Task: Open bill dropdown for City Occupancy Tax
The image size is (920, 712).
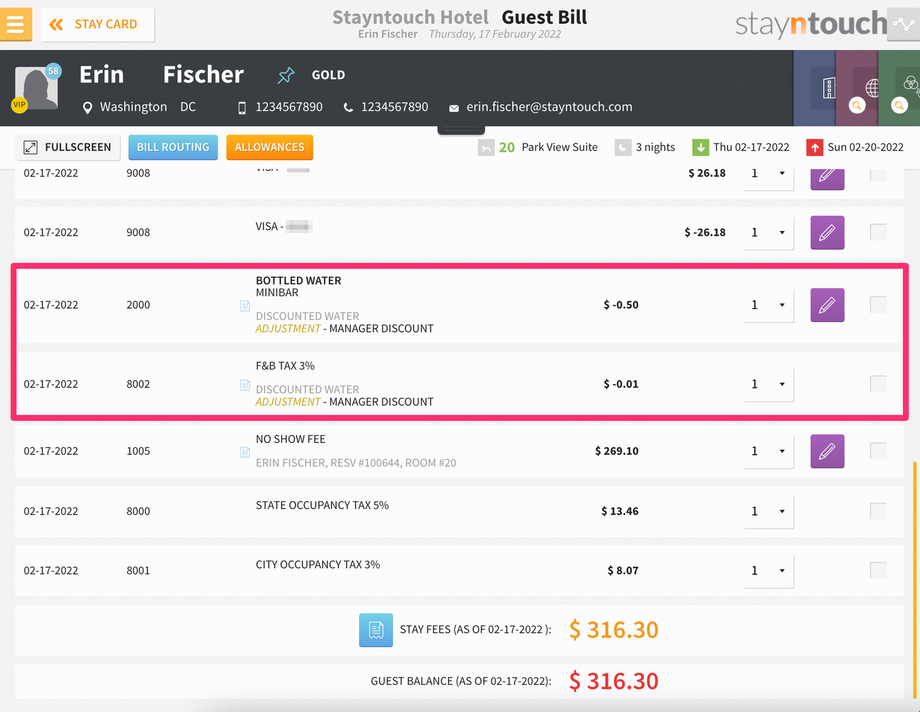Action: pyautogui.click(x=769, y=571)
